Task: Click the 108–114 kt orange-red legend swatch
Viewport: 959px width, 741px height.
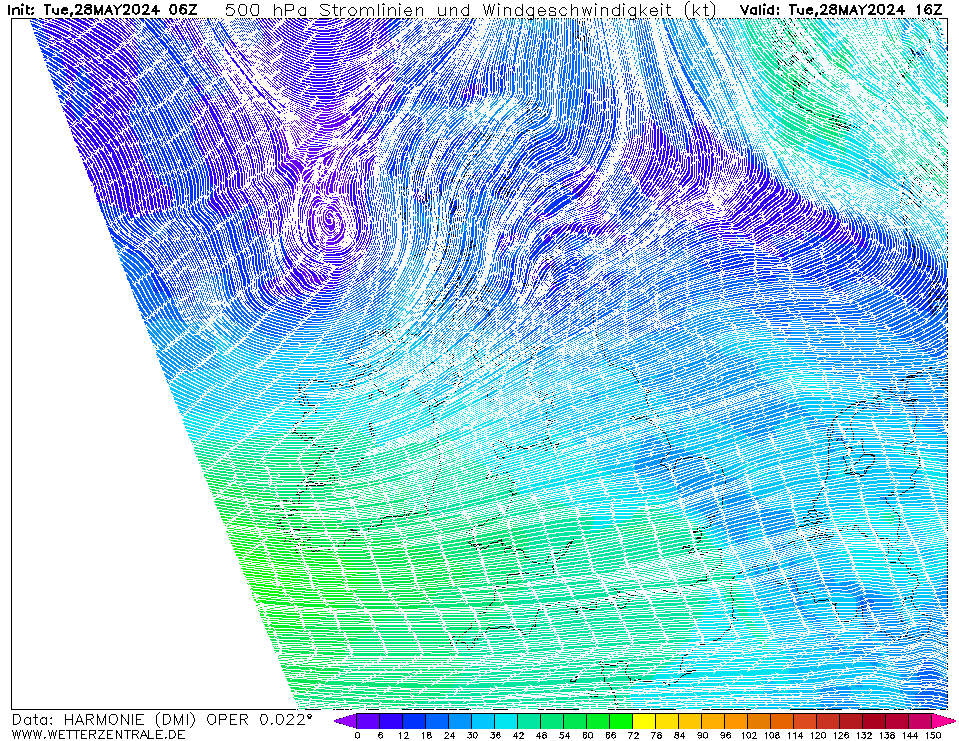Action: coord(782,721)
